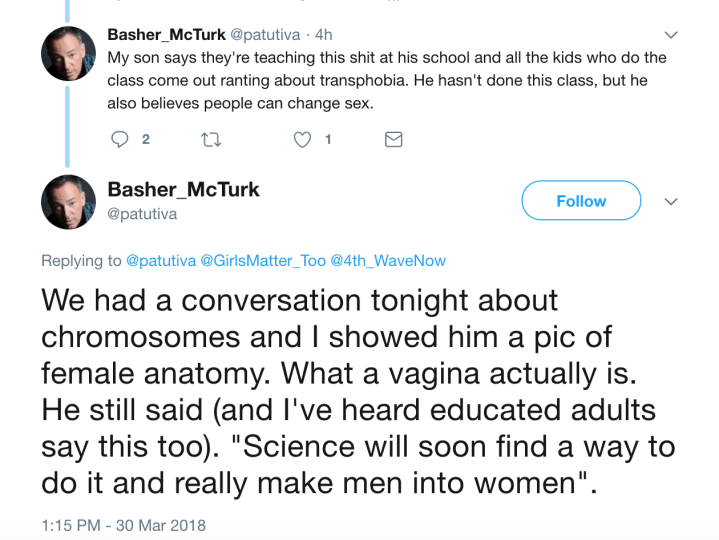Like the tweet using the heart icon
The height and width of the screenshot is (540, 719).
[x=302, y=140]
